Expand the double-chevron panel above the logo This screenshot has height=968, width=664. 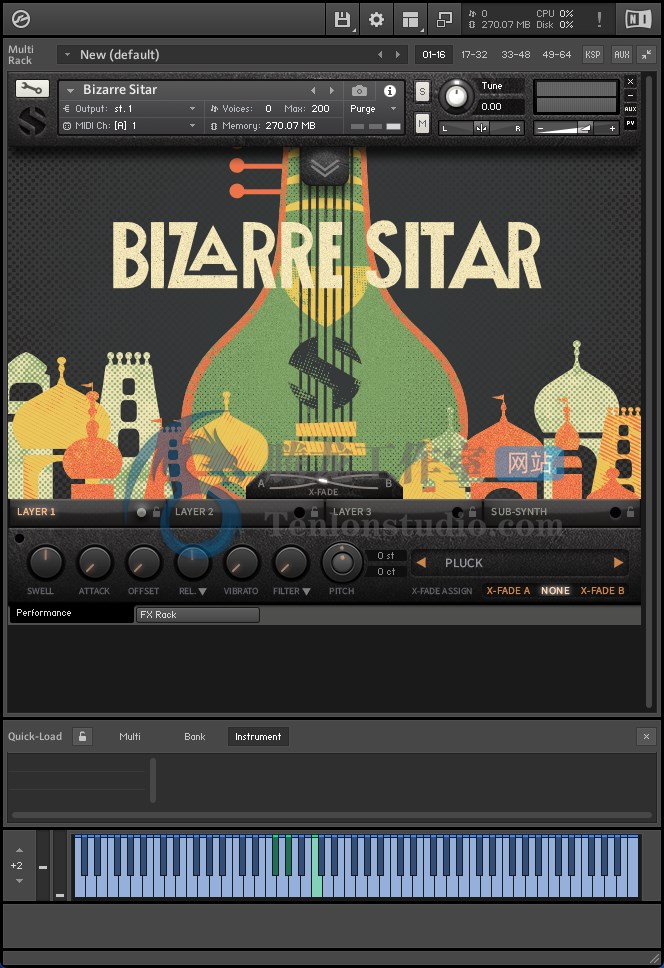point(325,166)
